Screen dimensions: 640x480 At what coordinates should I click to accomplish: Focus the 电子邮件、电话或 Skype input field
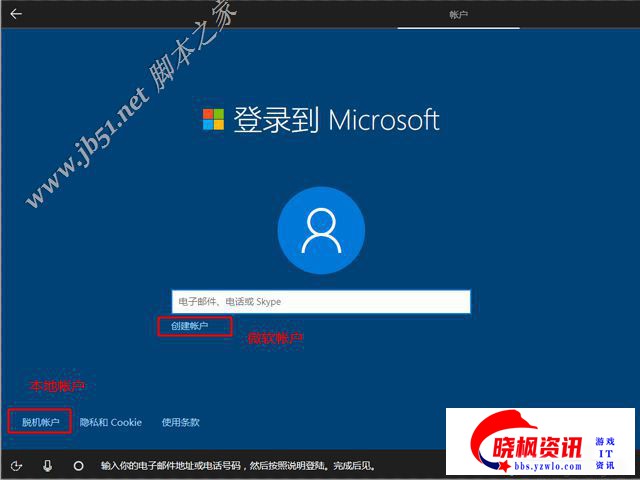(x=320, y=301)
